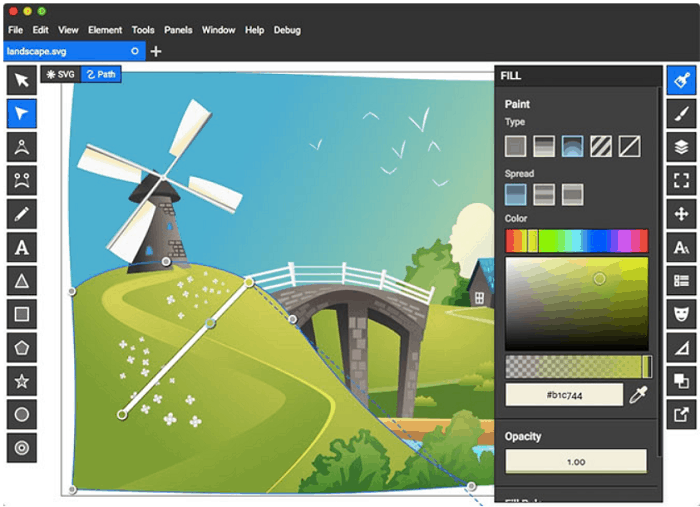Select the middle gradient spread option
The width and height of the screenshot is (700, 507).
click(x=544, y=195)
